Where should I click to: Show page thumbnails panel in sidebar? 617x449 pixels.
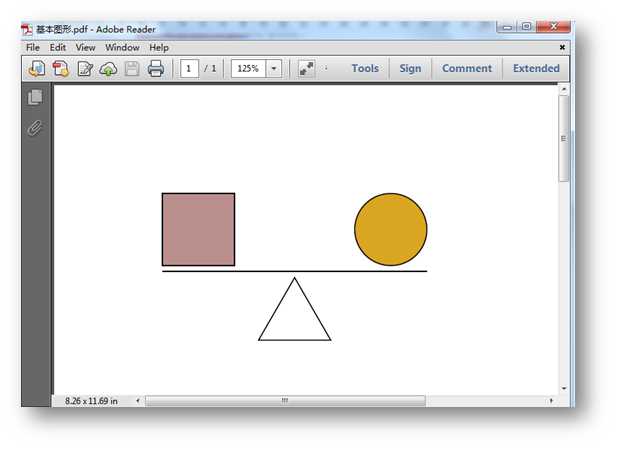[x=35, y=97]
